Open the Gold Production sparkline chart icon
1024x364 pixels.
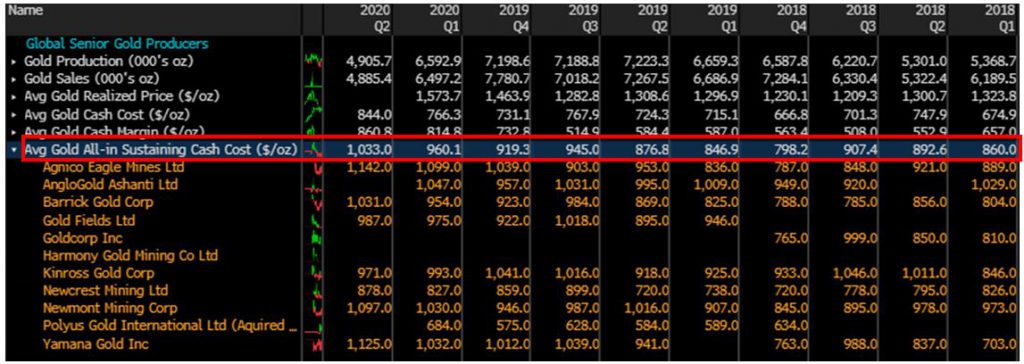313,61
